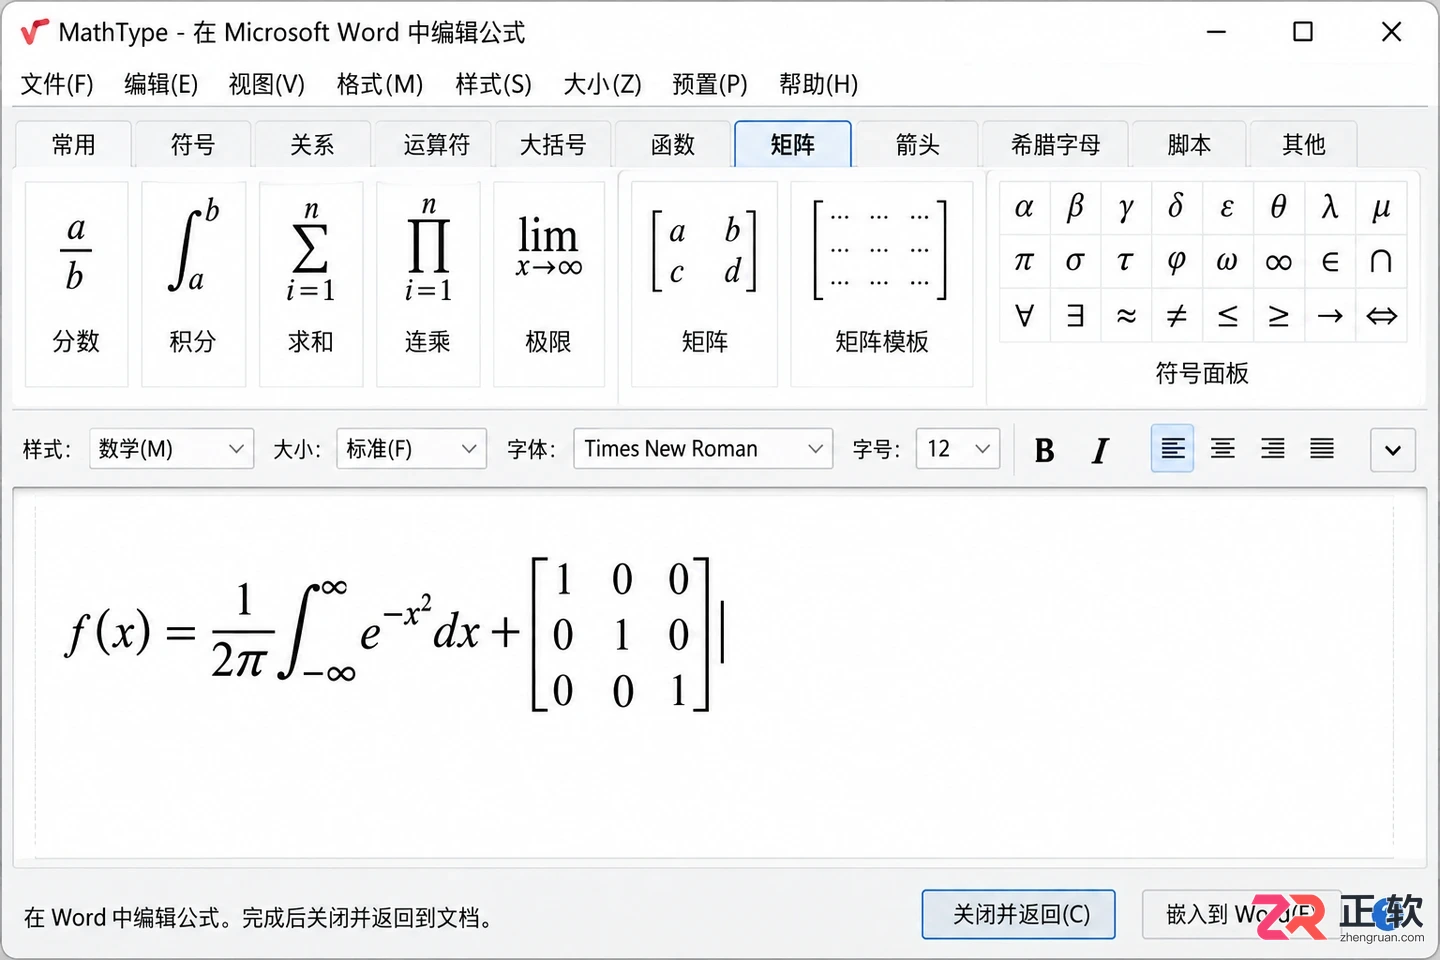
Task: Open the 样式 style dropdown
Action: (x=171, y=449)
